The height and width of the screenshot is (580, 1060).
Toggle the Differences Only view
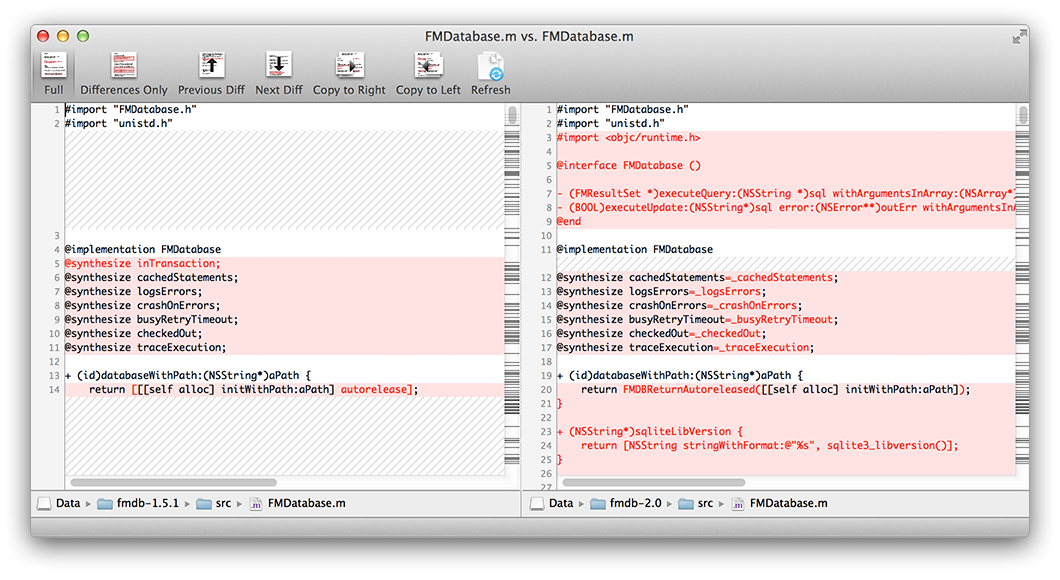click(x=124, y=72)
